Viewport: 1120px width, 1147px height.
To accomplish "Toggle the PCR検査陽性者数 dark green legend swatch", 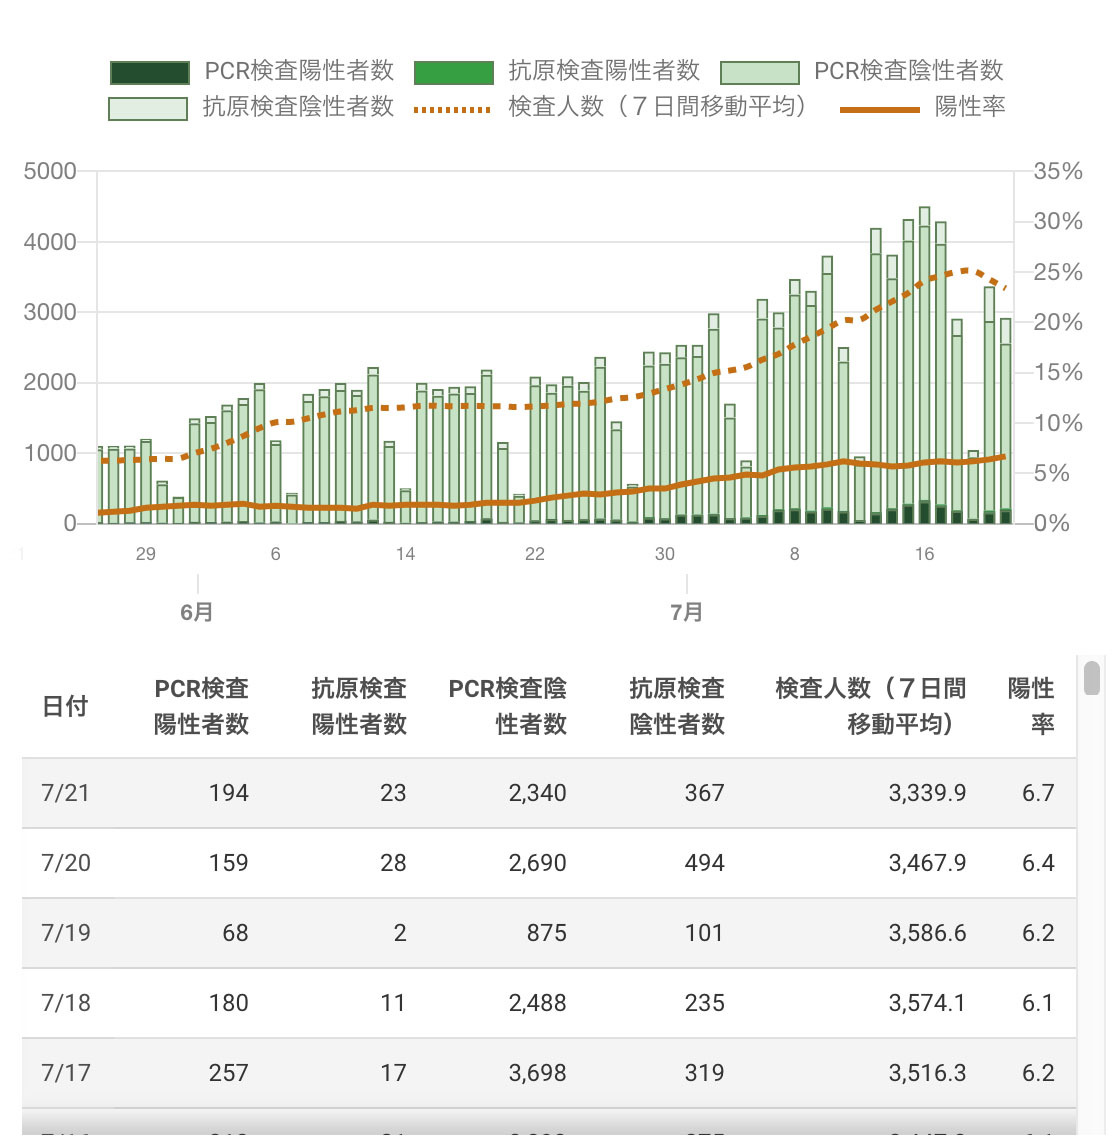I will (x=150, y=72).
